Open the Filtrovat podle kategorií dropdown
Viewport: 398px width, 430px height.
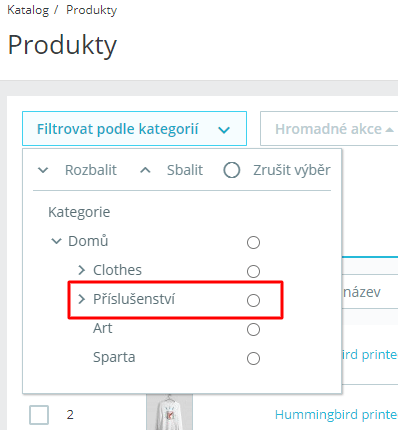tap(134, 129)
